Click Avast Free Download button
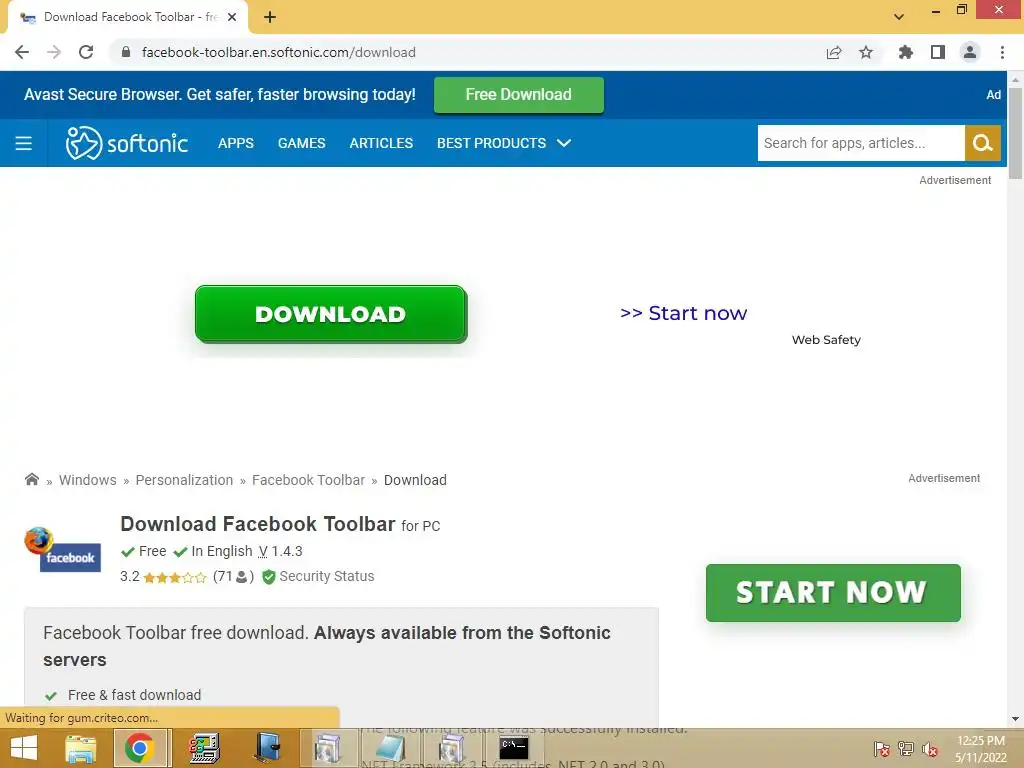This screenshot has height=768, width=1024. (519, 95)
